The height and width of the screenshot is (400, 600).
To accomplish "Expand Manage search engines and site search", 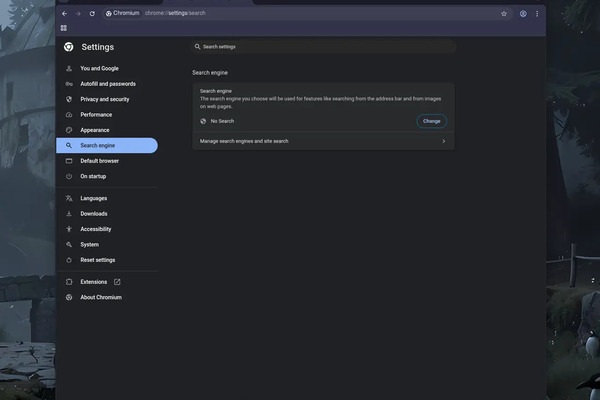I will point(322,141).
